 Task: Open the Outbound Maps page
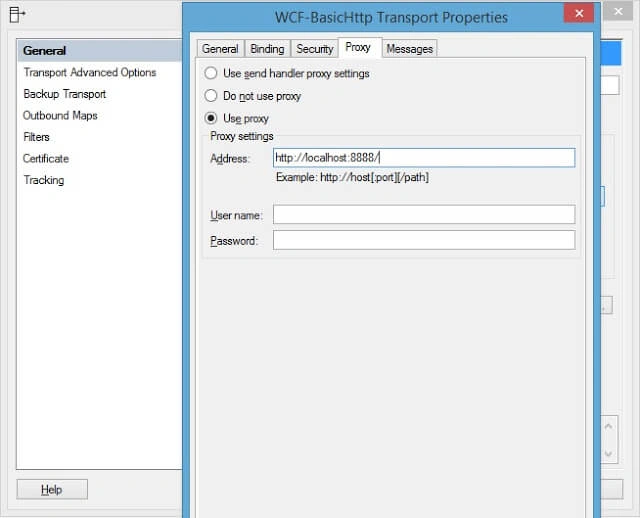point(60,116)
